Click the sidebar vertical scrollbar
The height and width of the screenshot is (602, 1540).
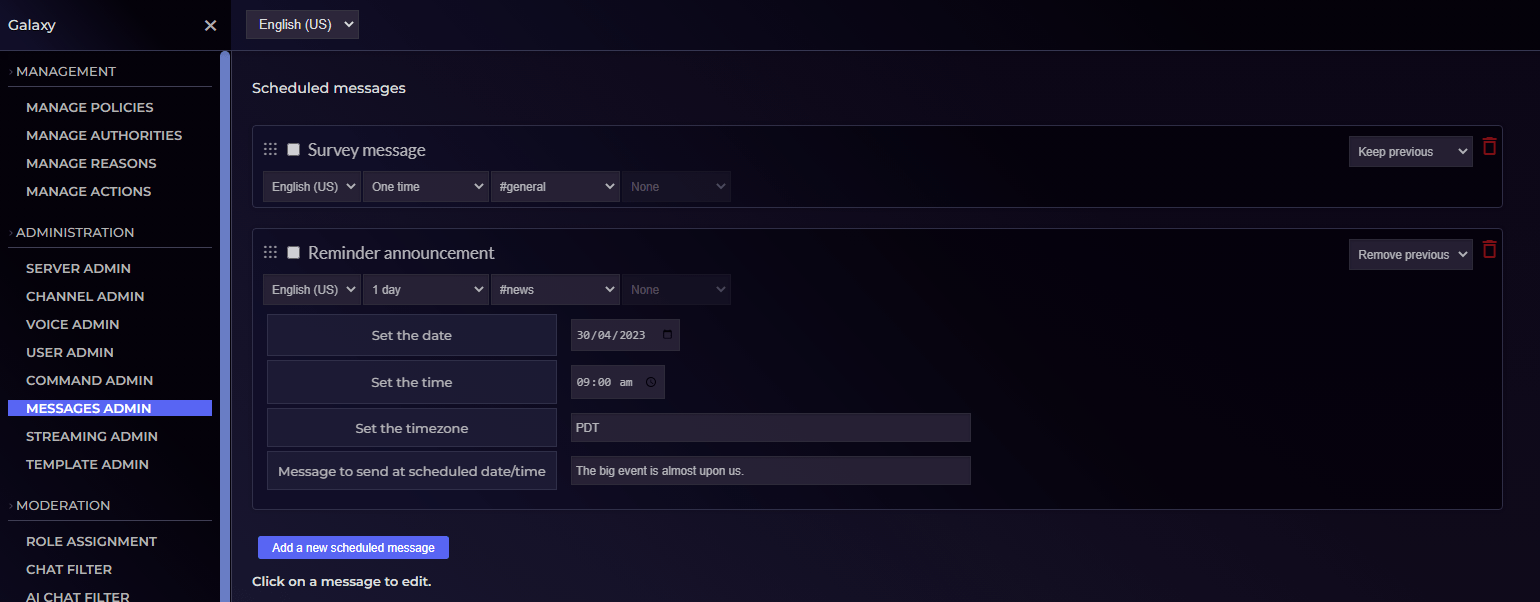(x=225, y=300)
